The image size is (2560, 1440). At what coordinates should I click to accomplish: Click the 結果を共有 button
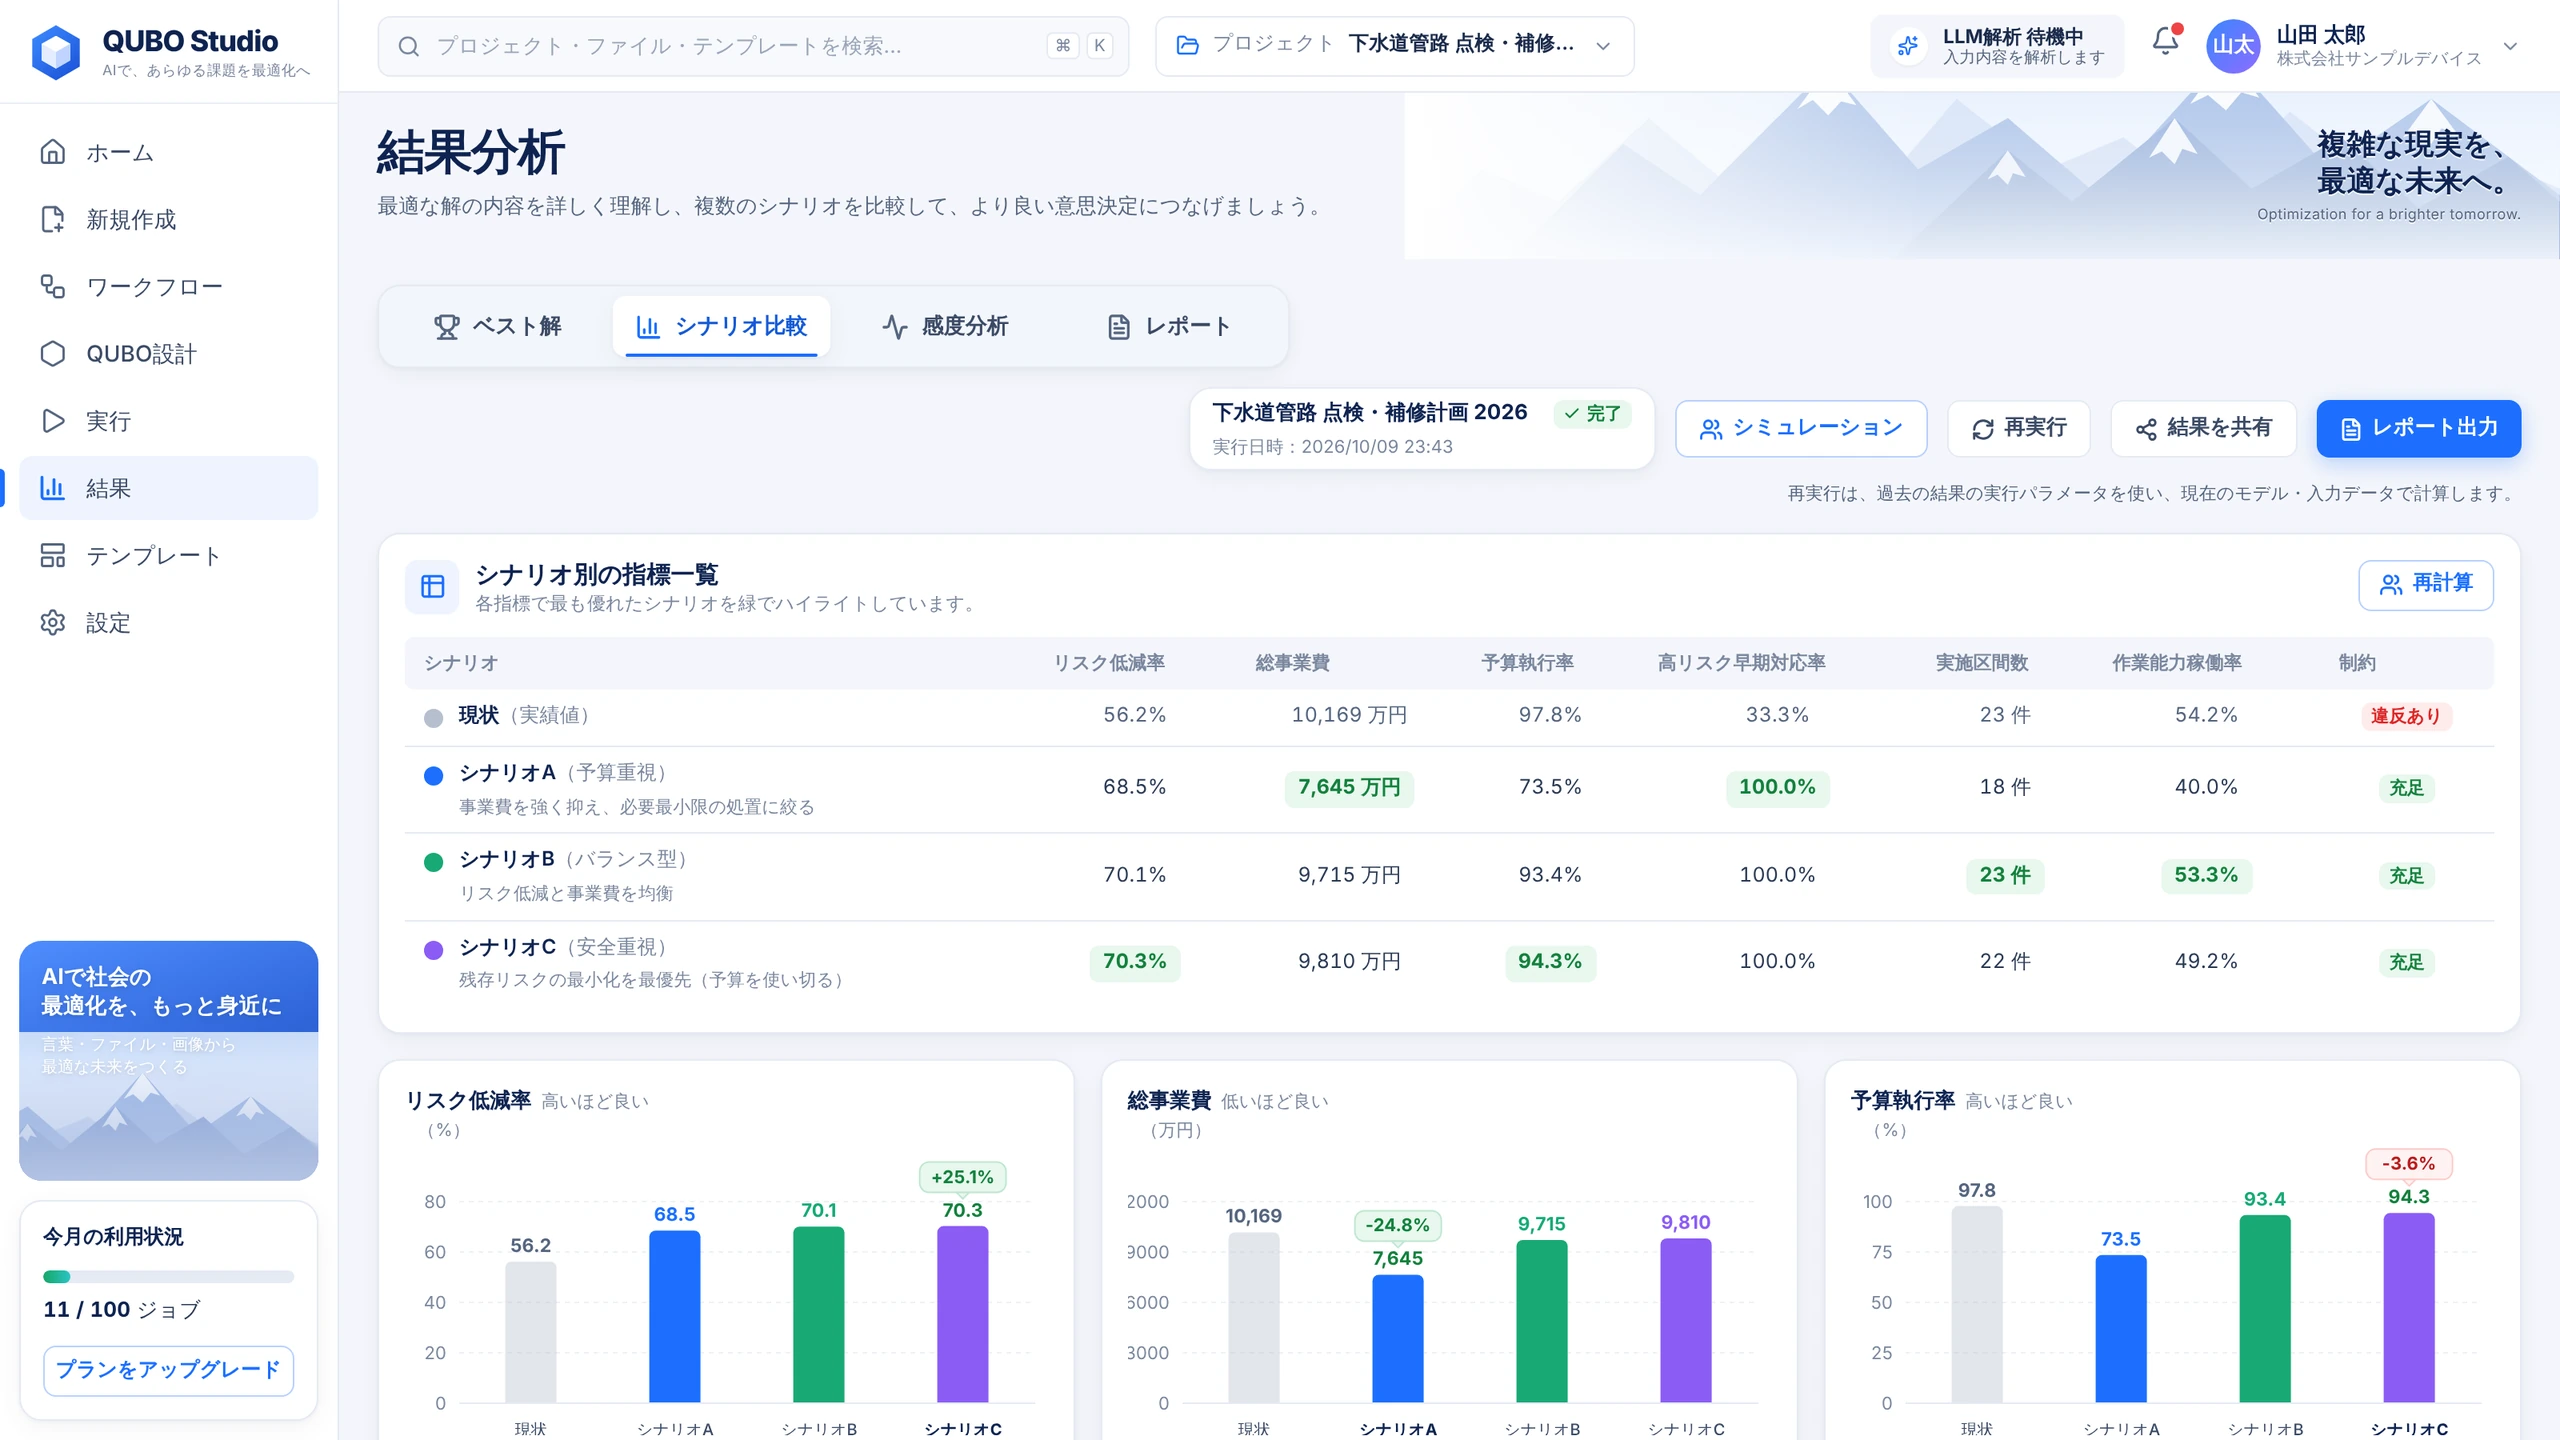coord(2203,428)
